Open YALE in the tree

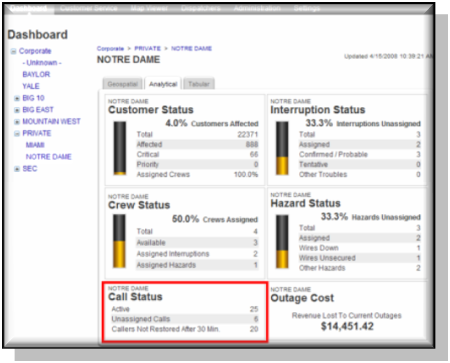[31, 86]
